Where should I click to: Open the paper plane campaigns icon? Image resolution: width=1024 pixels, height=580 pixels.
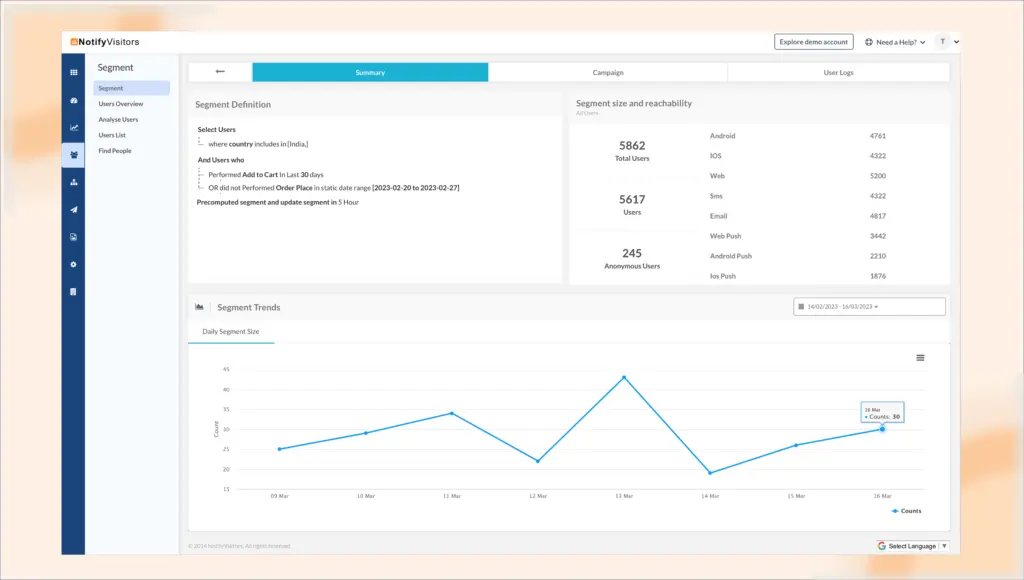tap(73, 210)
